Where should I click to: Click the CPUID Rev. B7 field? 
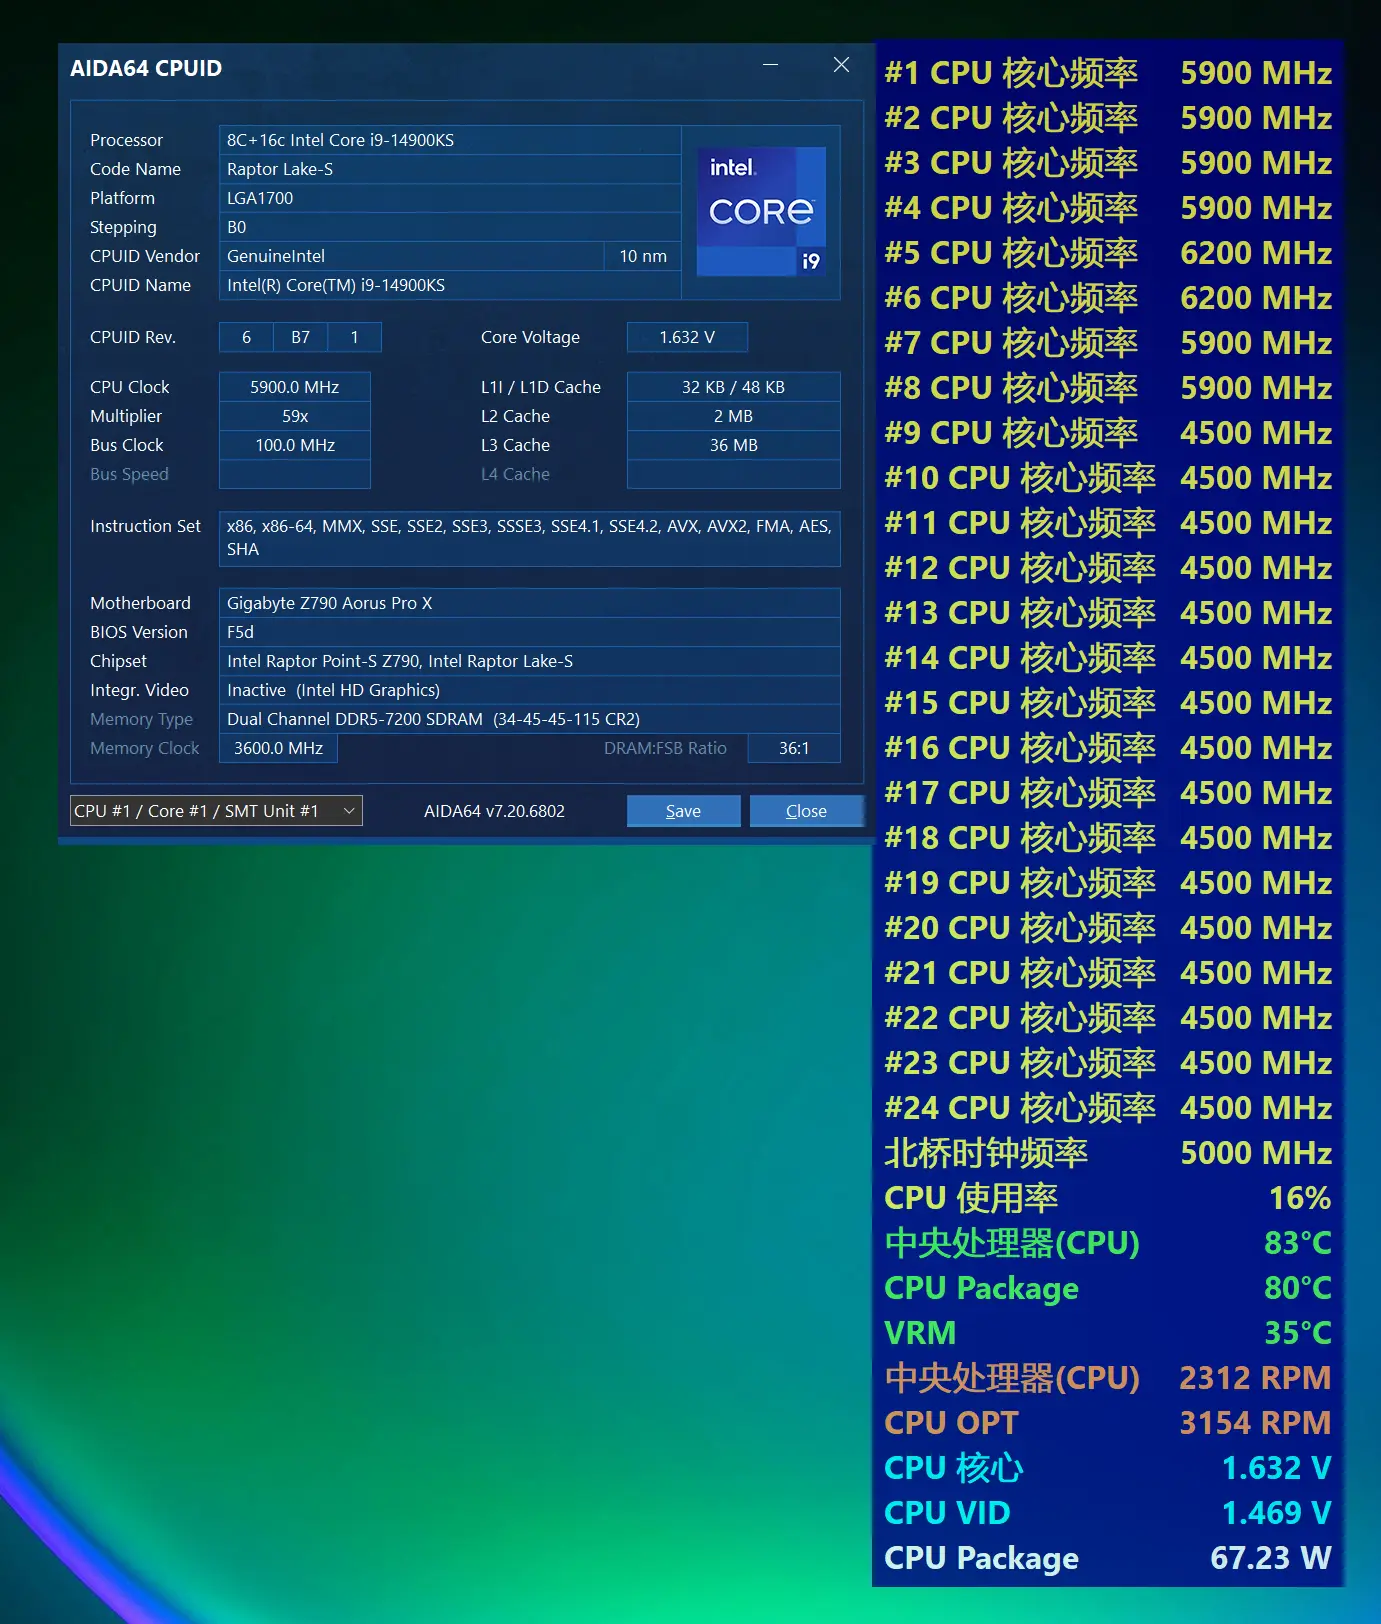(300, 337)
